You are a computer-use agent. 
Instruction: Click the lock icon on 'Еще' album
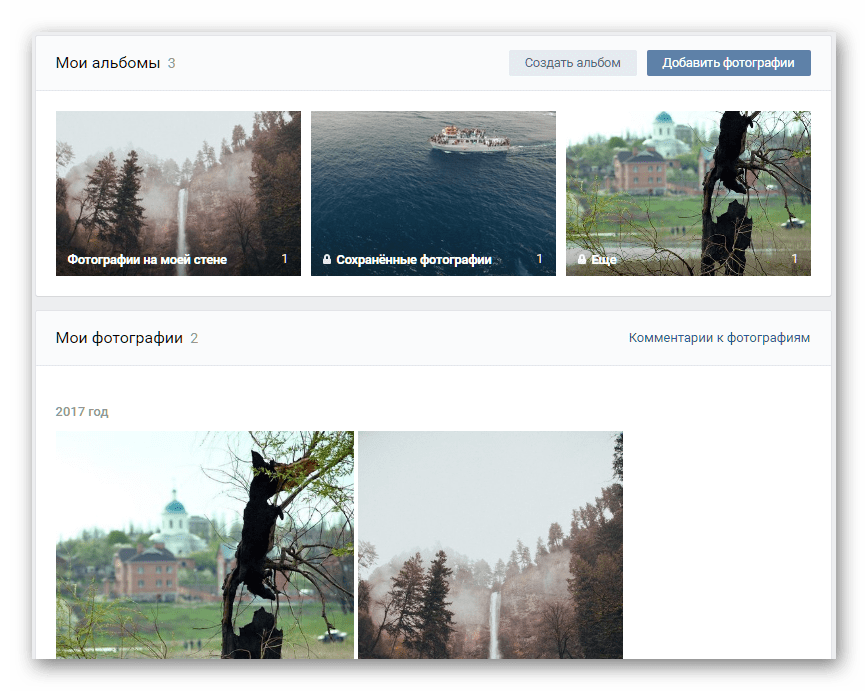[582, 259]
